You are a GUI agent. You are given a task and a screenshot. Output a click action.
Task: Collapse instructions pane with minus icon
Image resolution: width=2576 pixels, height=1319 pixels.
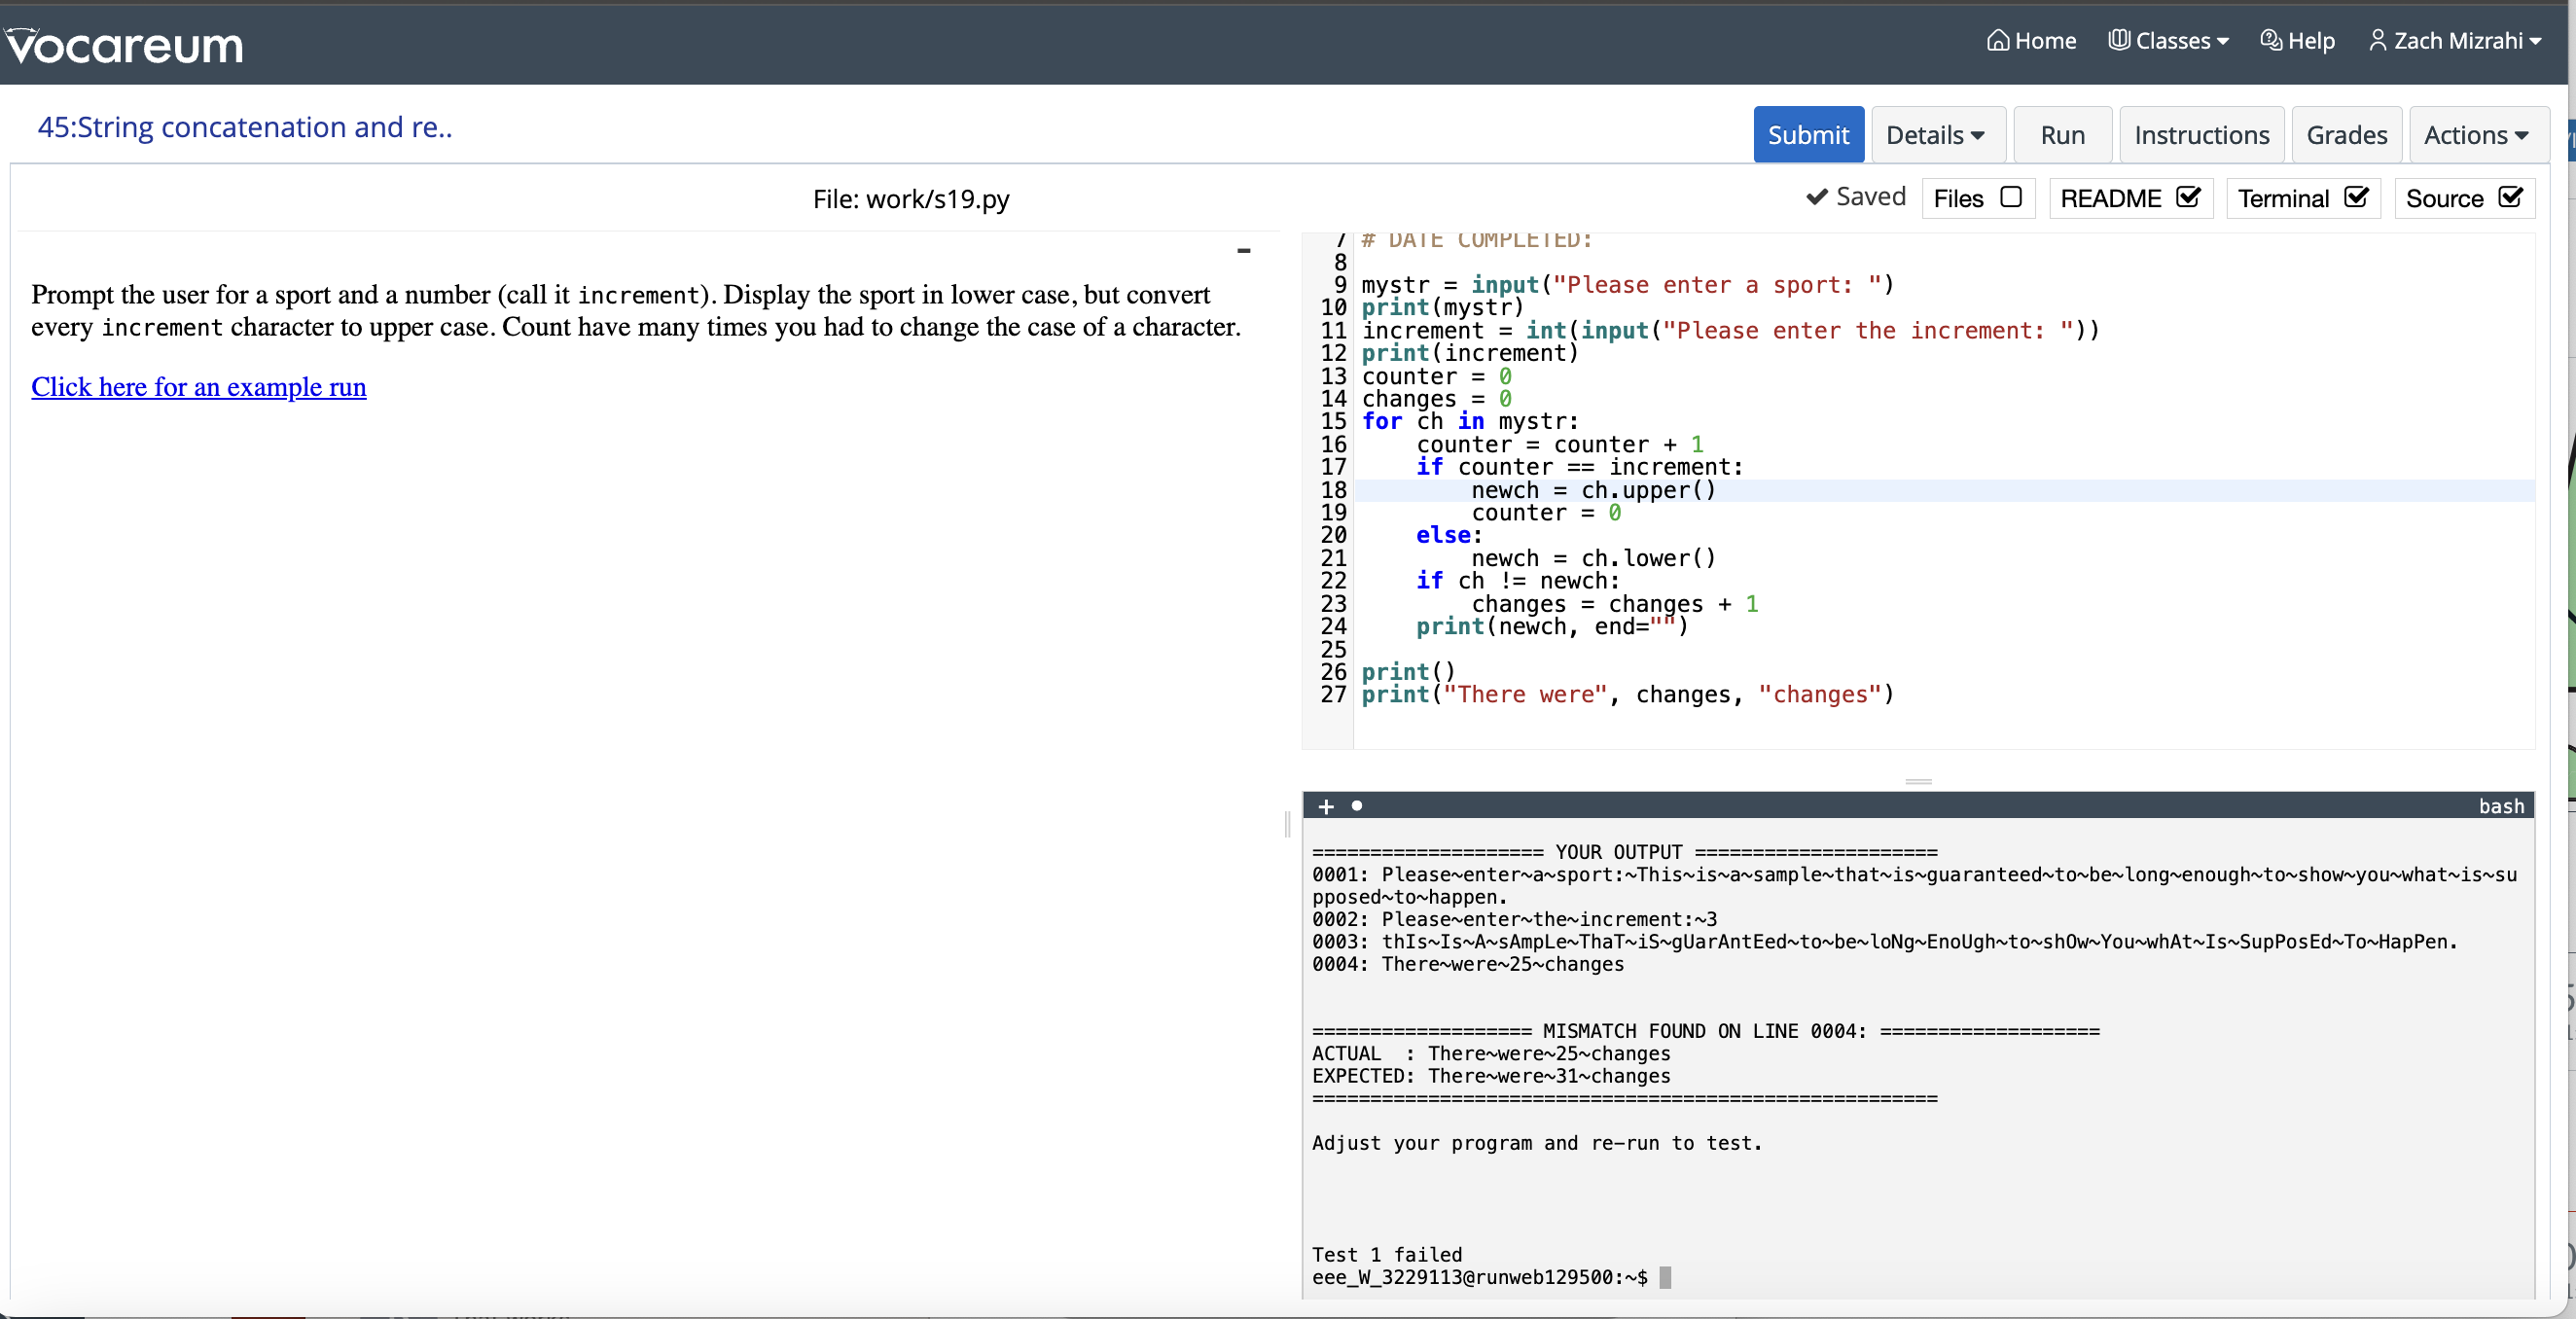coord(1243,251)
